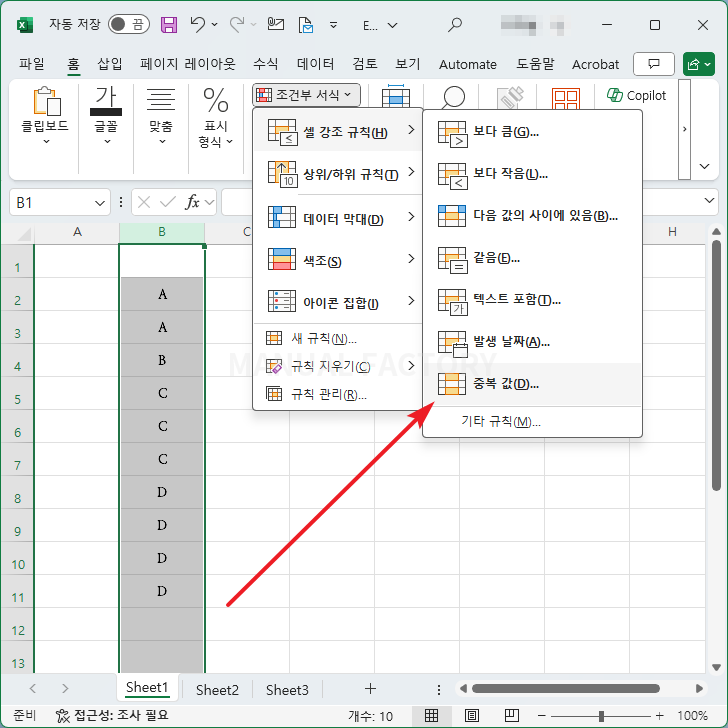
Task: Choose 중복 값 menu option
Action: [532, 384]
